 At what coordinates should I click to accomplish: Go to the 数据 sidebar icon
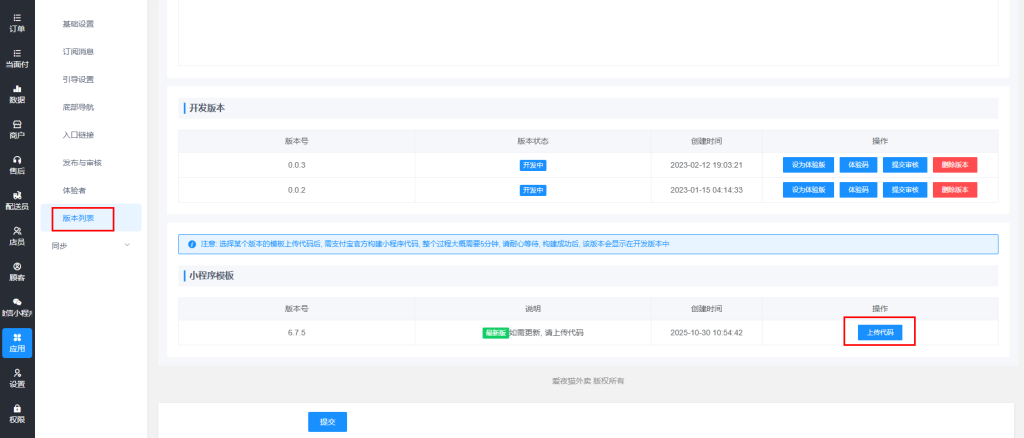click(x=17, y=94)
